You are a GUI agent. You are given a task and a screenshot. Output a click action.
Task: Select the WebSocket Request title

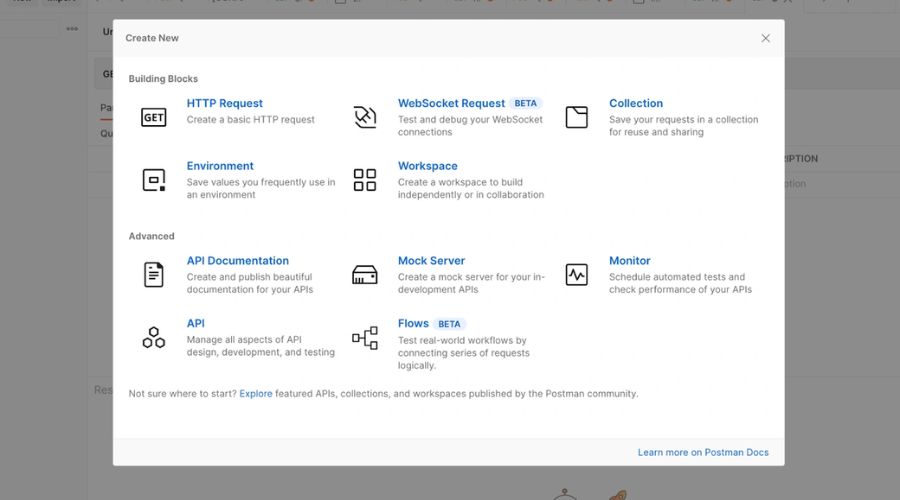pos(451,103)
